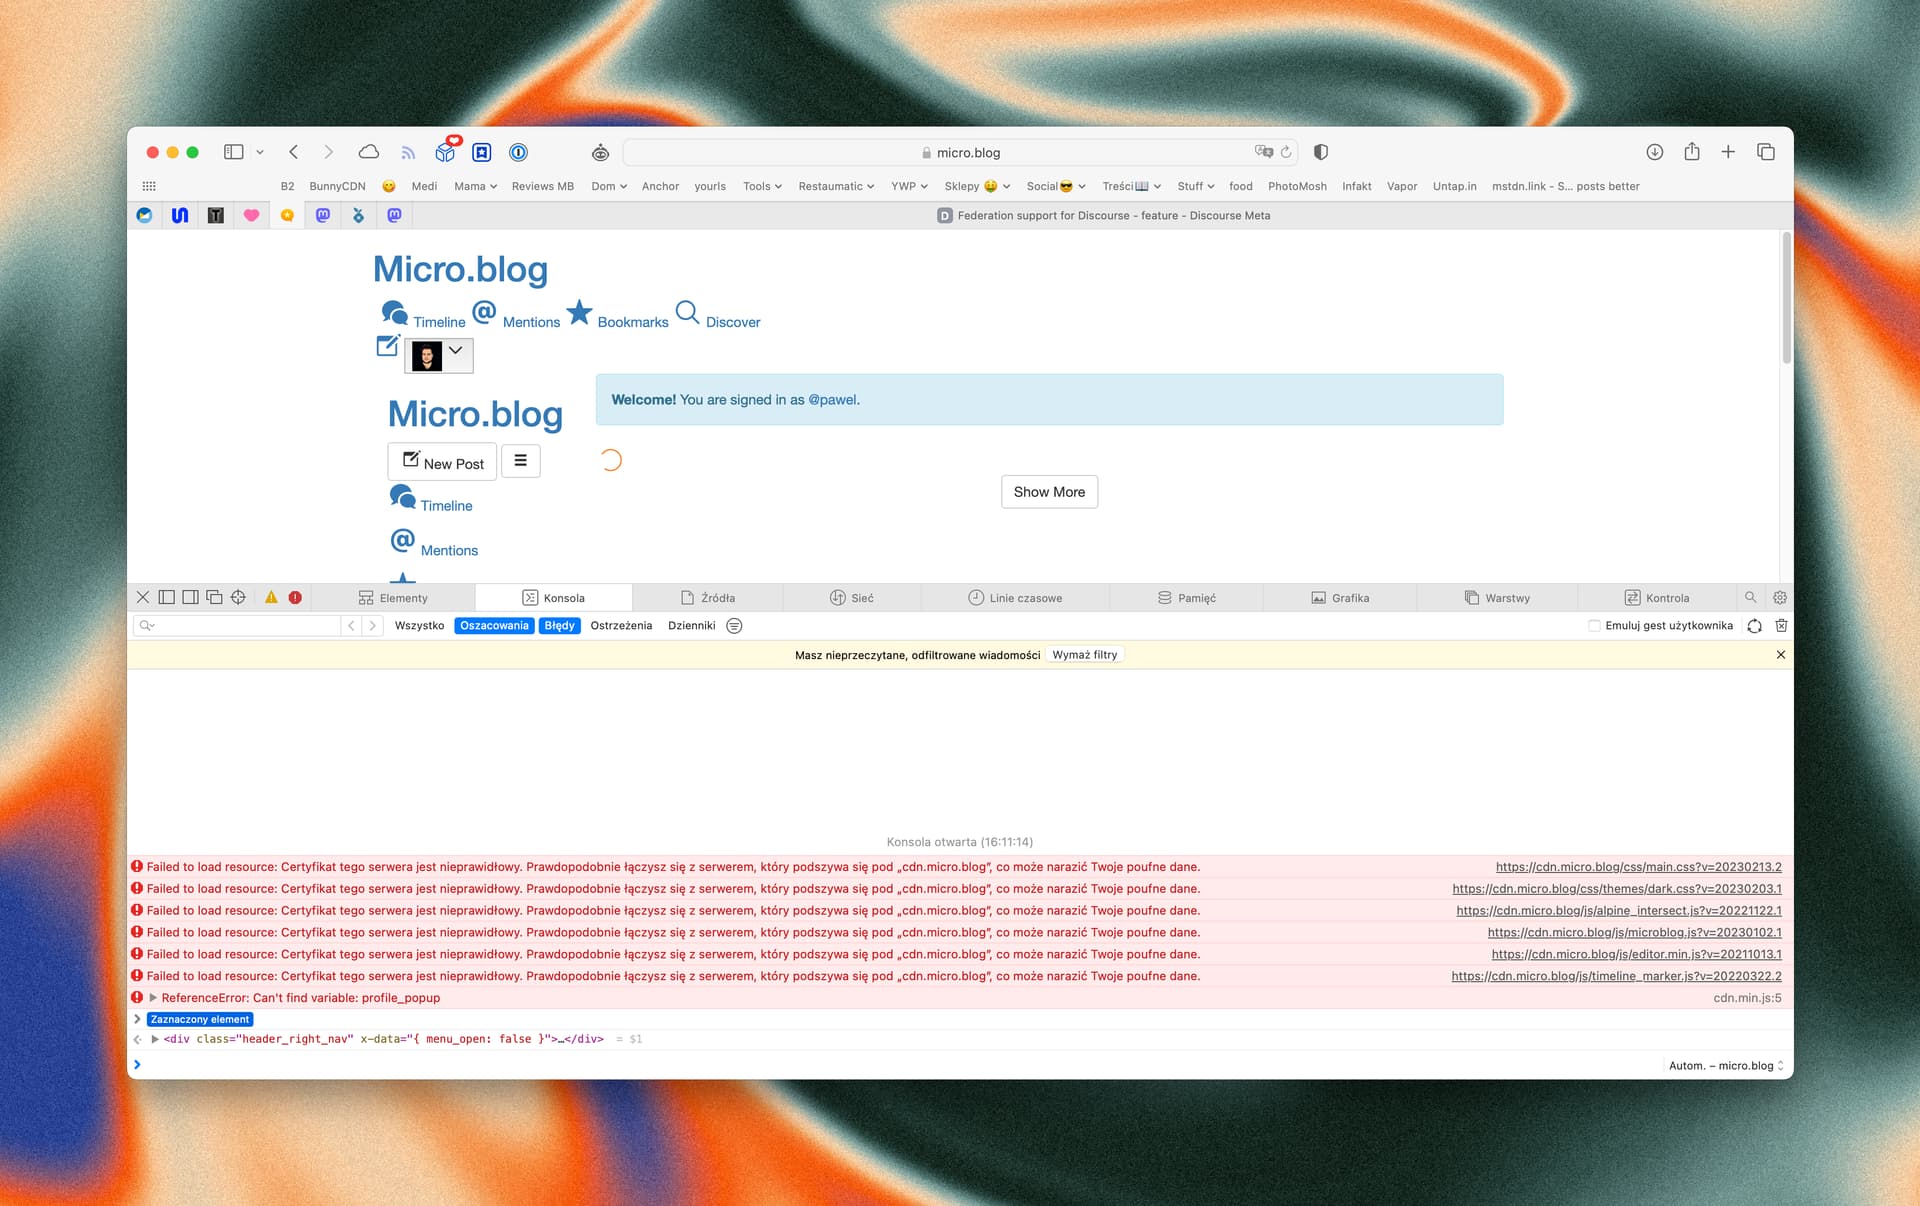Dock the inspector to the left side icon

167,597
